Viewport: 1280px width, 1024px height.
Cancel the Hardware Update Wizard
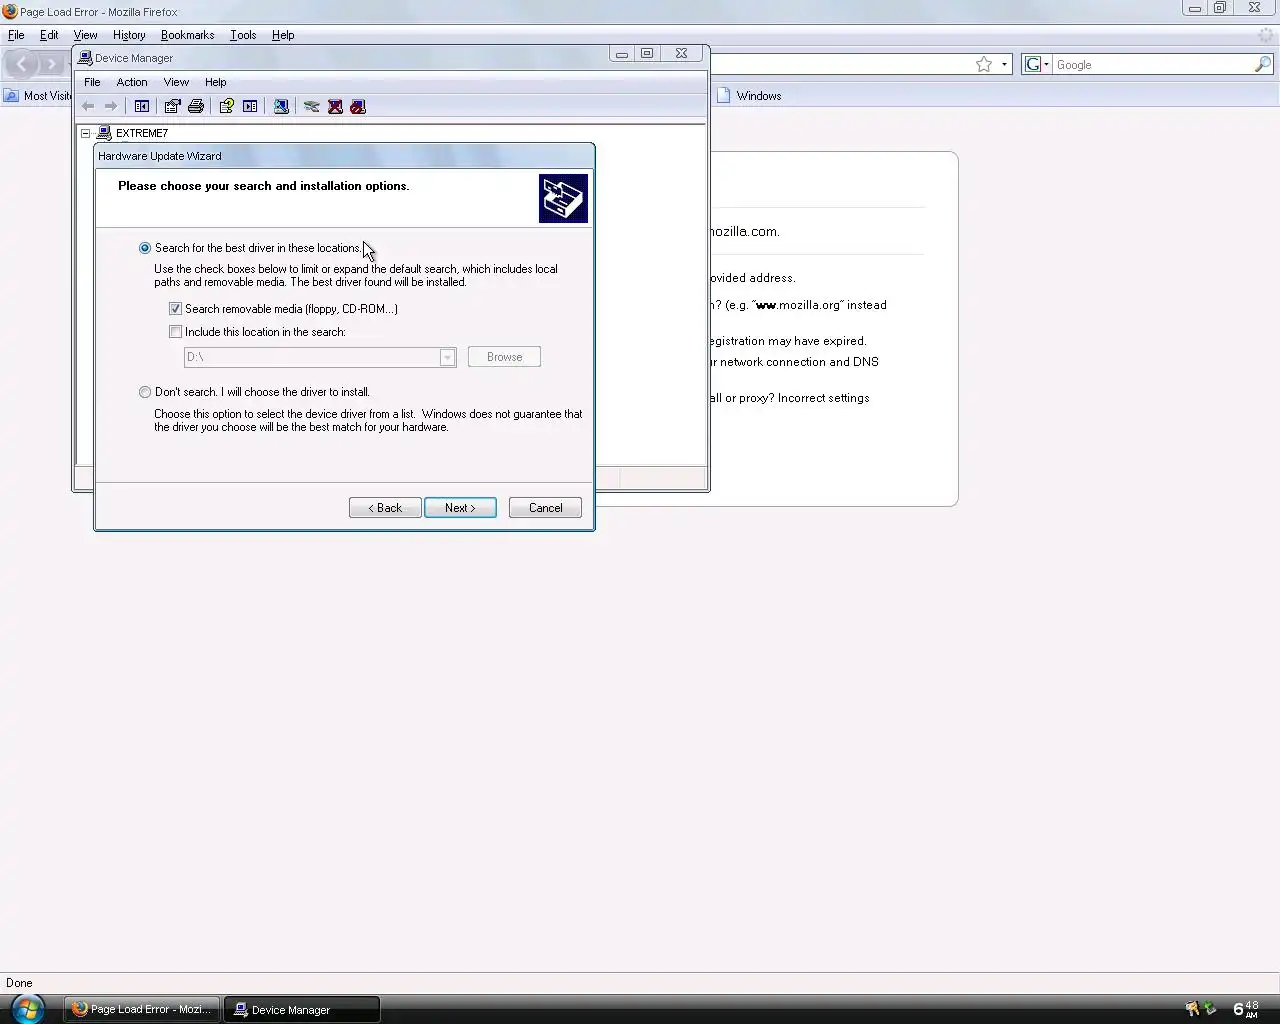point(545,508)
